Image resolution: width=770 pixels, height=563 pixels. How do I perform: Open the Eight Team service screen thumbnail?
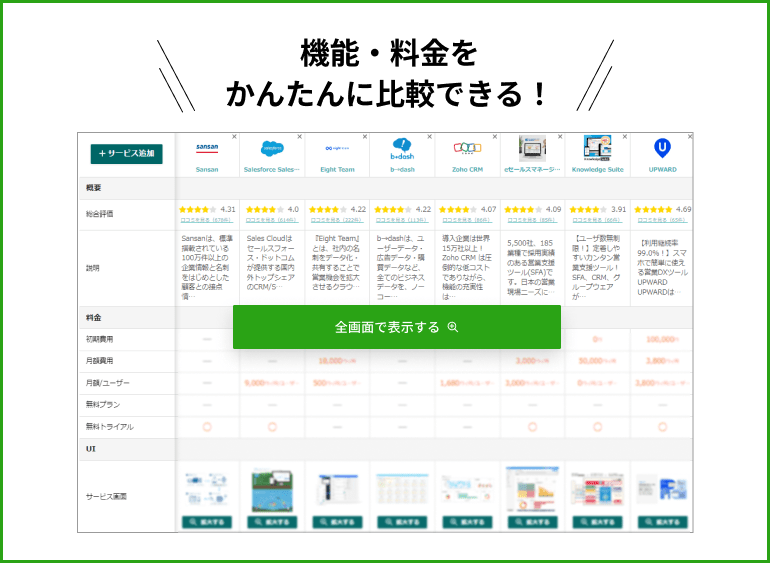[x=337, y=489]
